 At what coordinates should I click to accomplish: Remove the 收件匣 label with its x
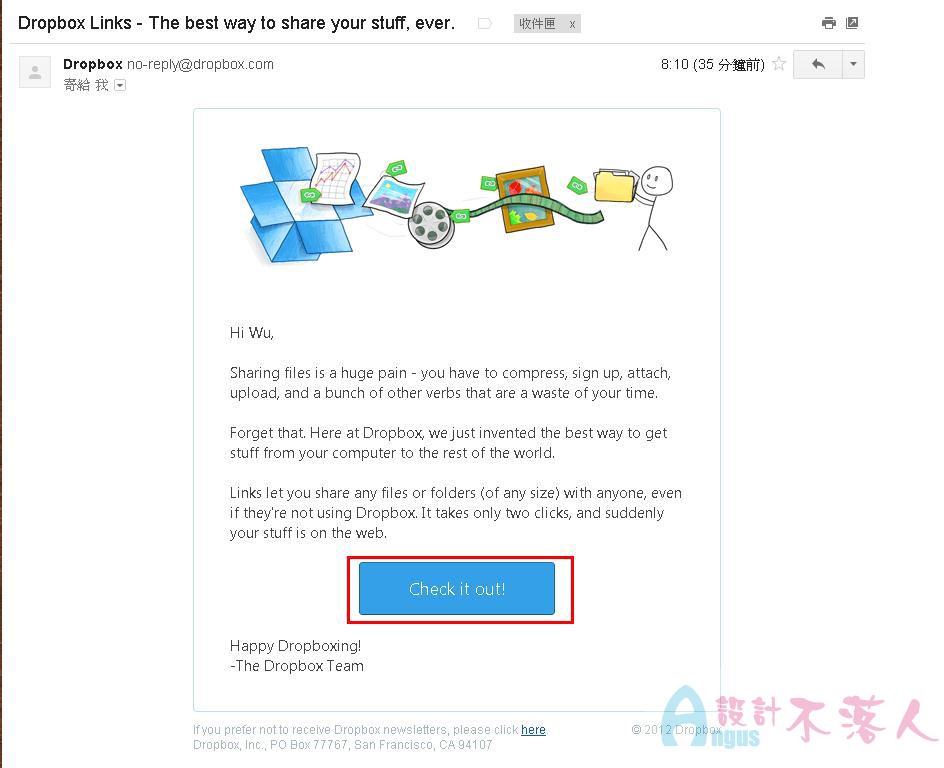pyautogui.click(x=572, y=24)
